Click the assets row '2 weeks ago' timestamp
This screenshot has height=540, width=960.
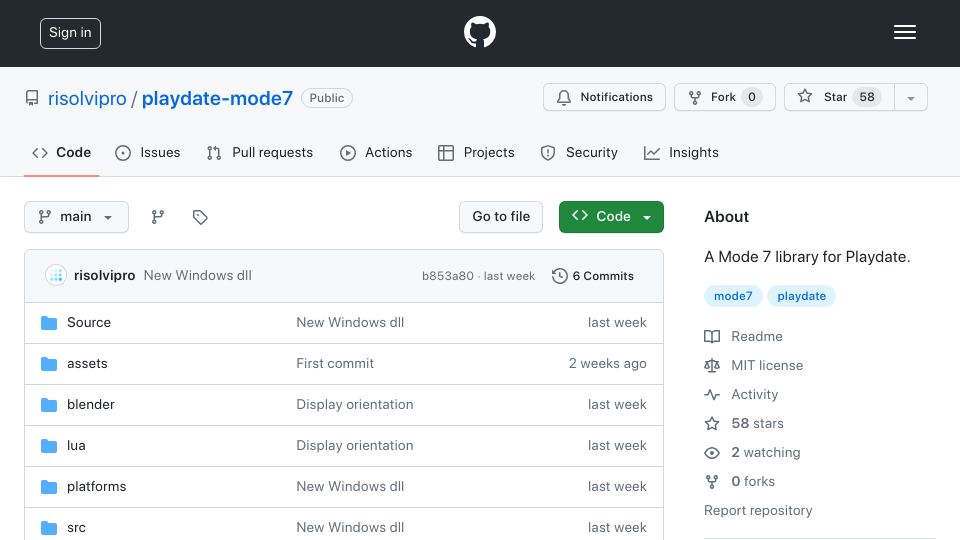point(607,364)
